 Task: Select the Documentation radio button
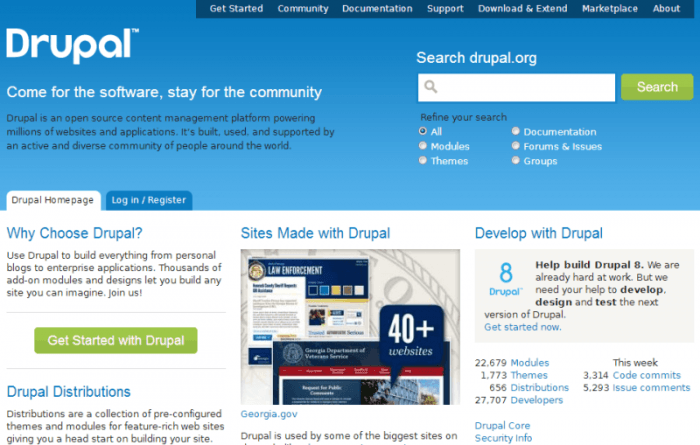click(516, 131)
